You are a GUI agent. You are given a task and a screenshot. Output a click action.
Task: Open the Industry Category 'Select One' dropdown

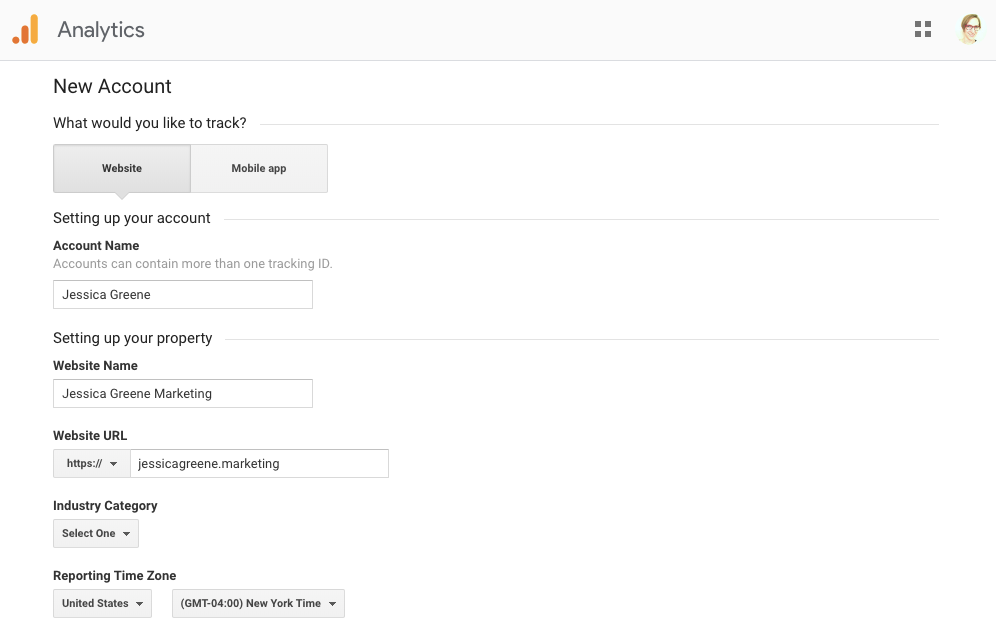(x=96, y=533)
